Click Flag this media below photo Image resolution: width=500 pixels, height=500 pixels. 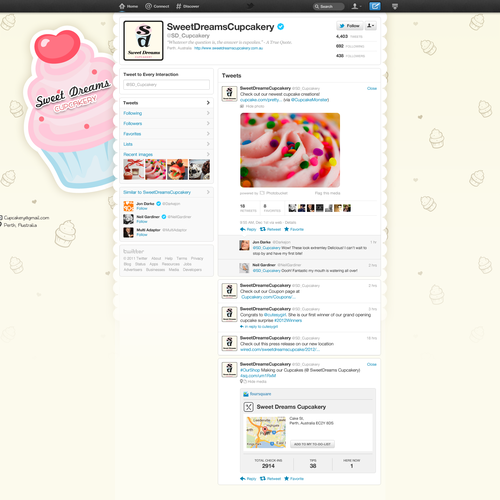click(x=327, y=193)
